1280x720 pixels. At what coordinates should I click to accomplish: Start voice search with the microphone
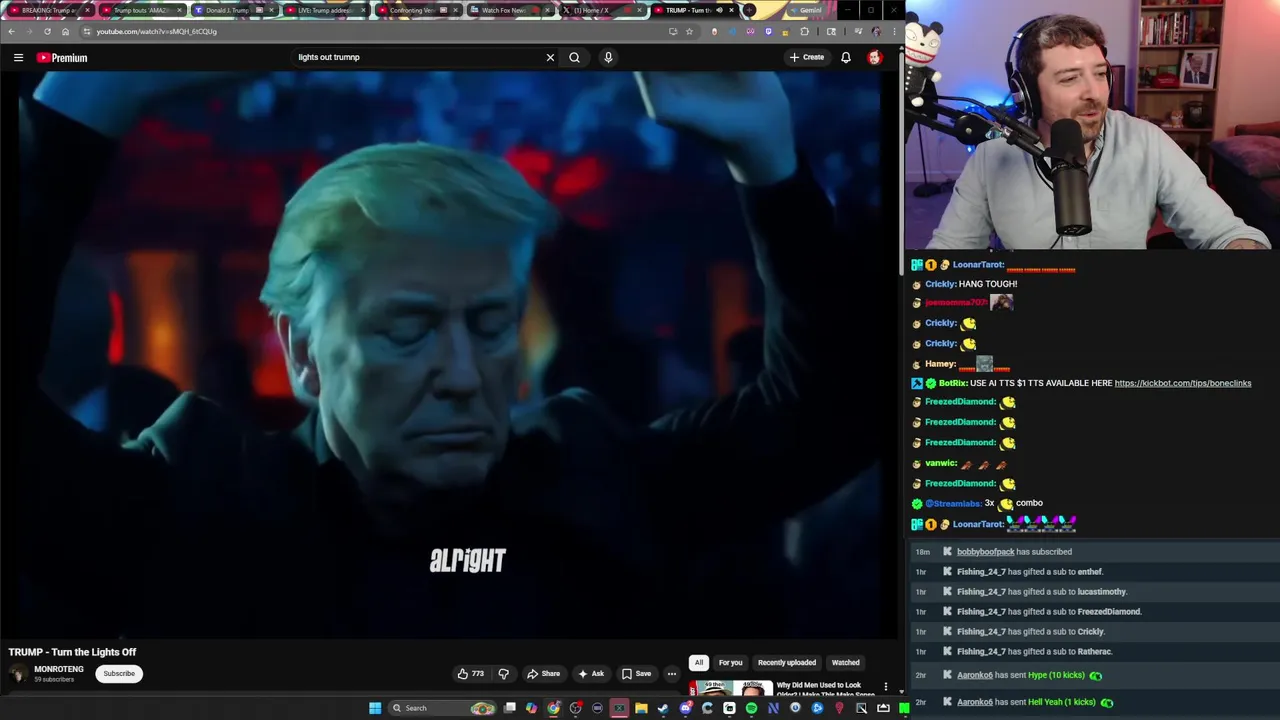[608, 57]
